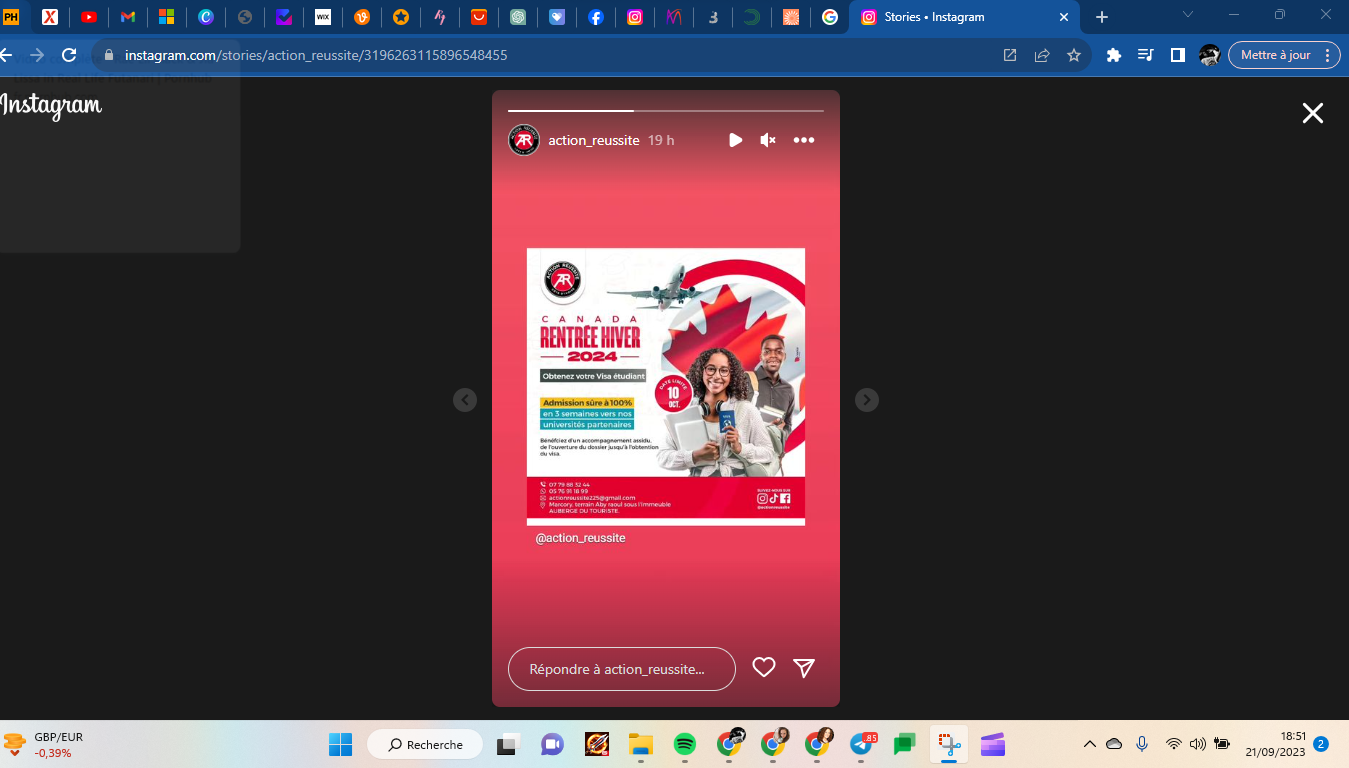Open the three-dots story options menu
Screen dimensions: 1349x768
pyautogui.click(x=804, y=140)
